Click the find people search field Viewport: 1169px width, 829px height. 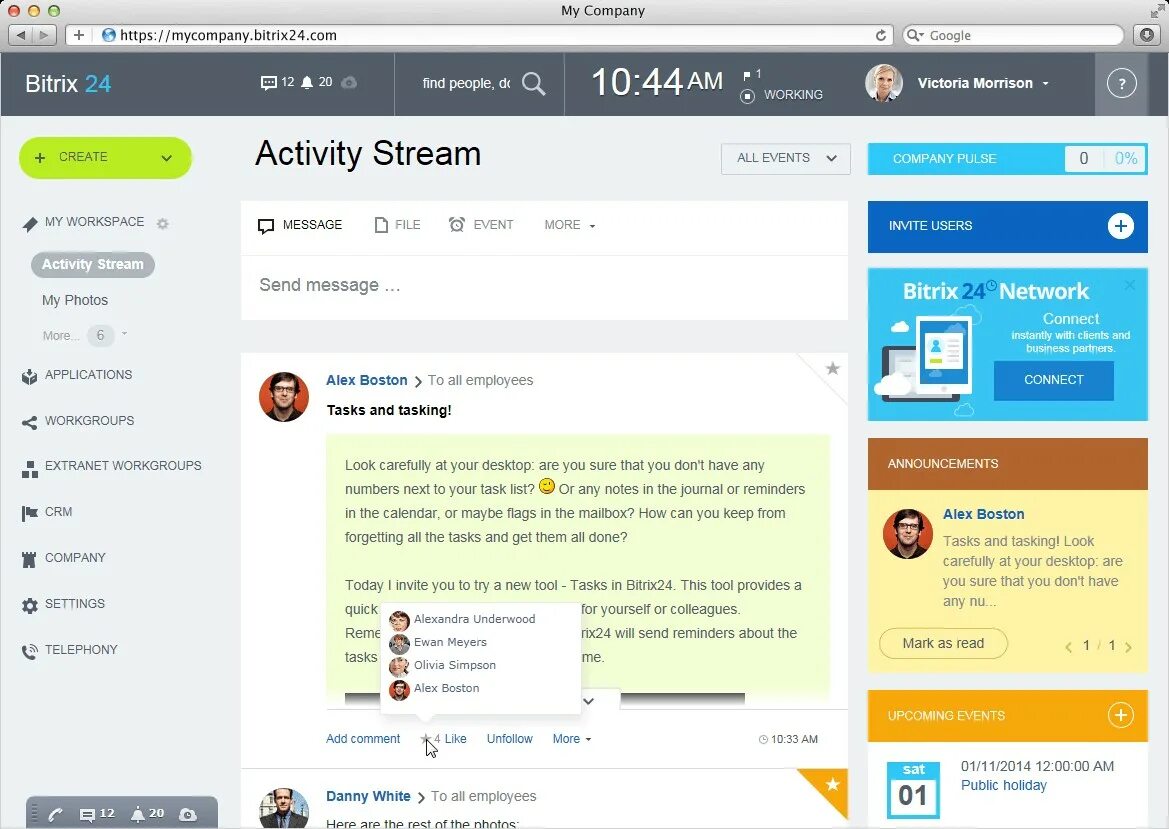466,83
